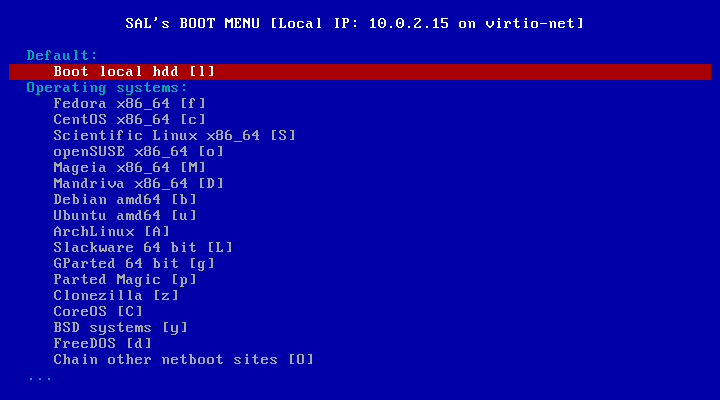Choose the Mandriva x86_64 item

(138, 184)
